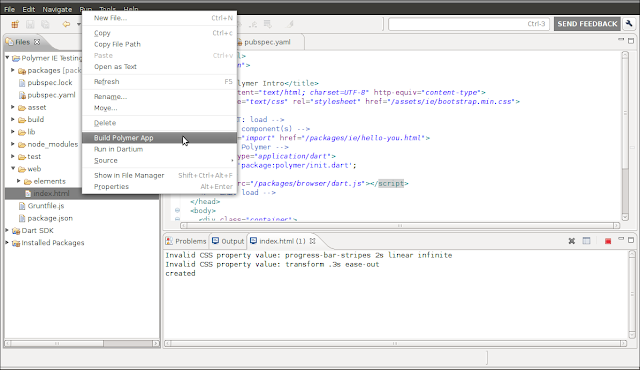Select the Files view tab
The height and width of the screenshot is (370, 640).
(x=22, y=42)
